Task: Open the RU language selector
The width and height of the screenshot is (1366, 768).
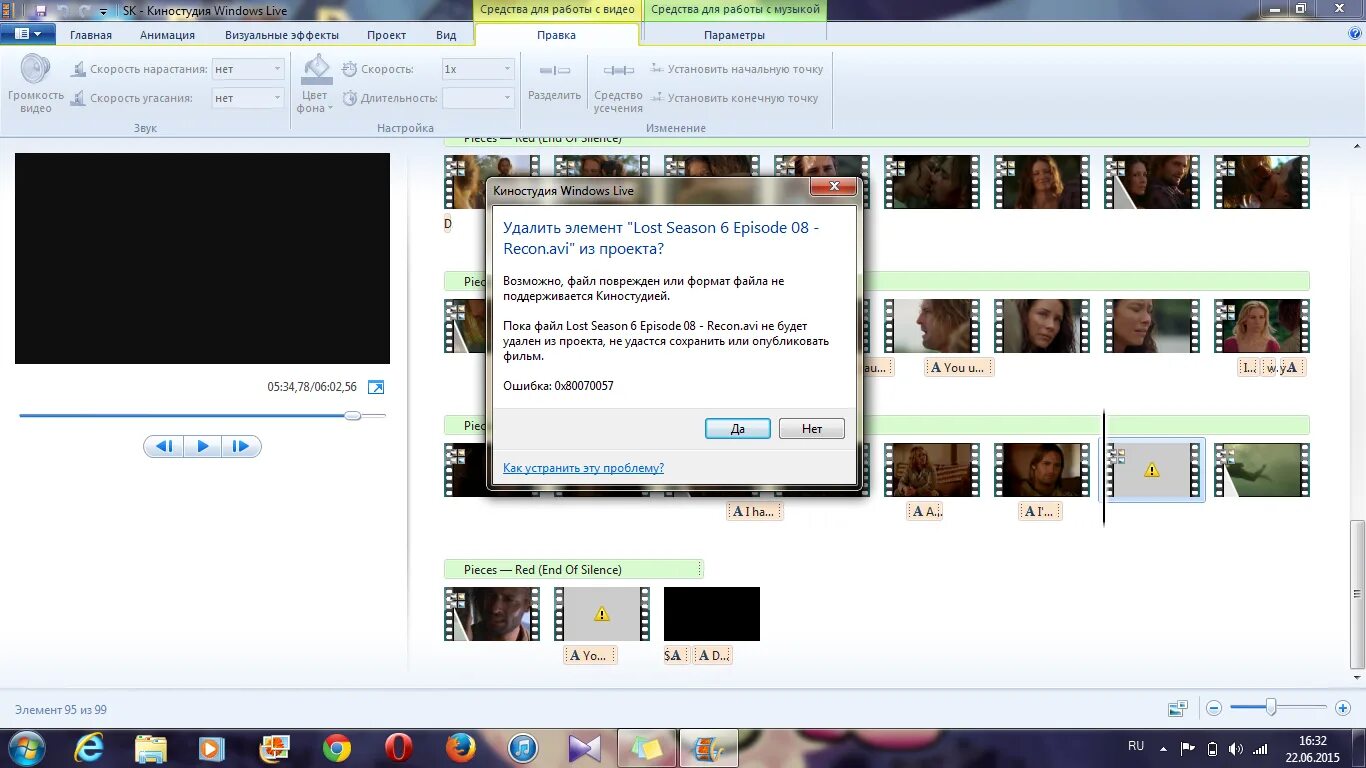Action: (1136, 746)
